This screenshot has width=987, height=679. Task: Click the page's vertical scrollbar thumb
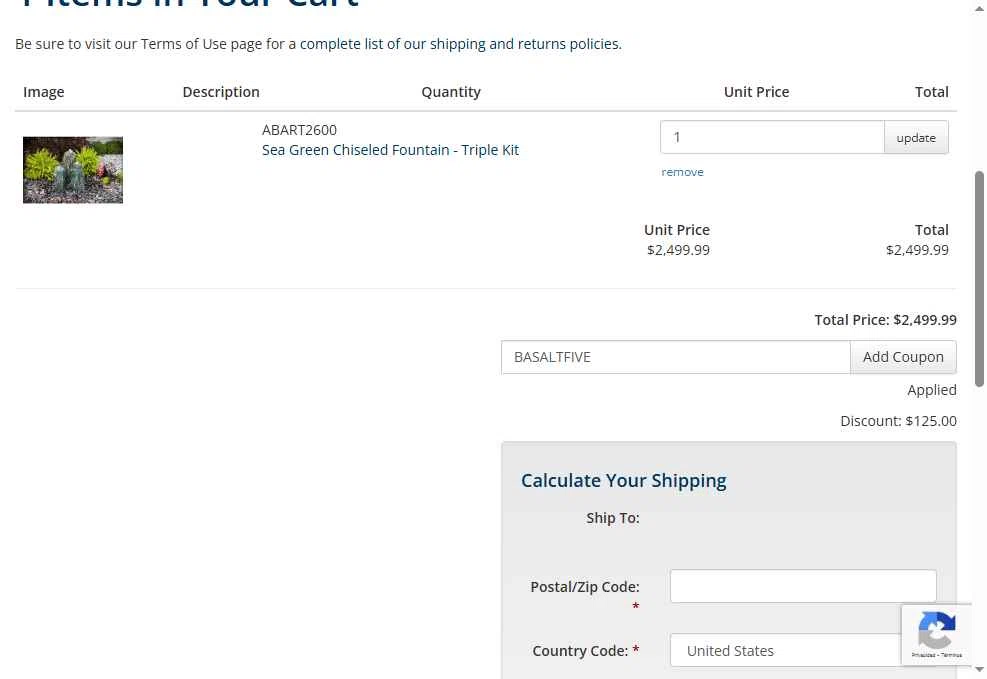click(x=979, y=279)
